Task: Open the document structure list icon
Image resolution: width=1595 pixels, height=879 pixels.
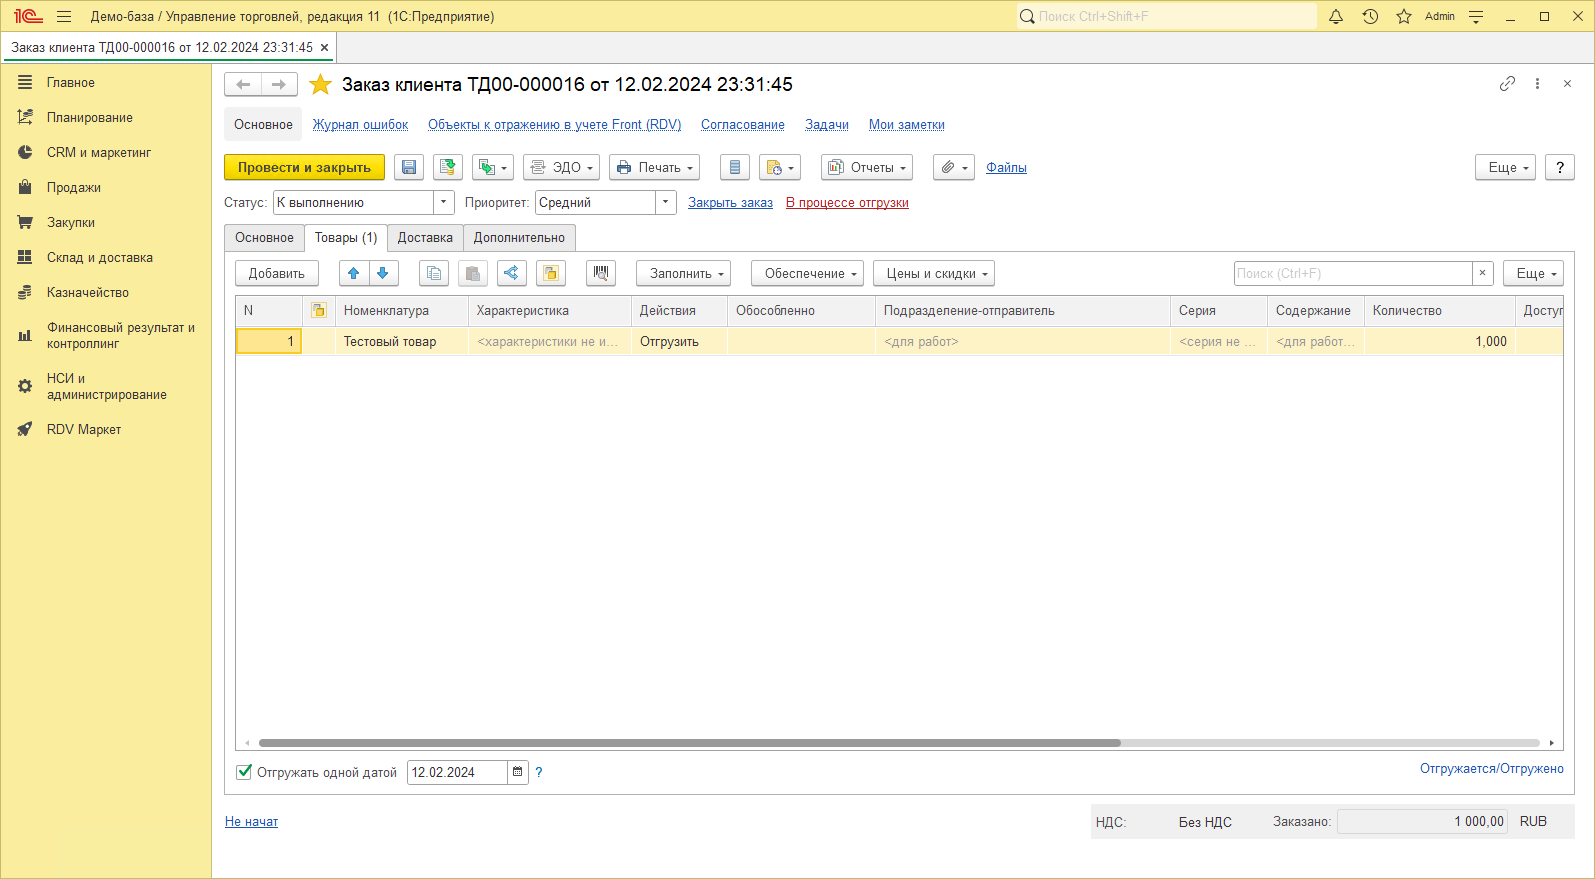Action: [735, 168]
